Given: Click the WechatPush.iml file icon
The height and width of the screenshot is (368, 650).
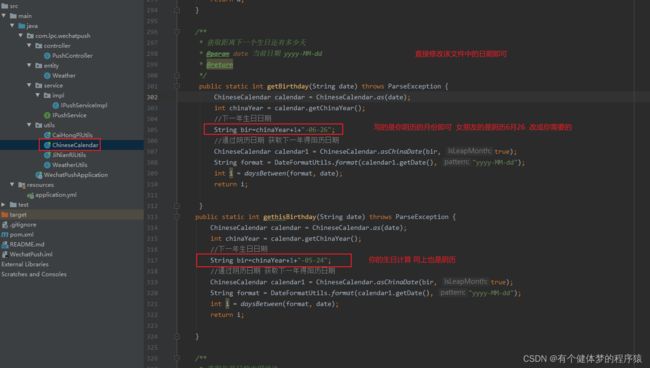Looking at the screenshot, I should [x=5, y=254].
